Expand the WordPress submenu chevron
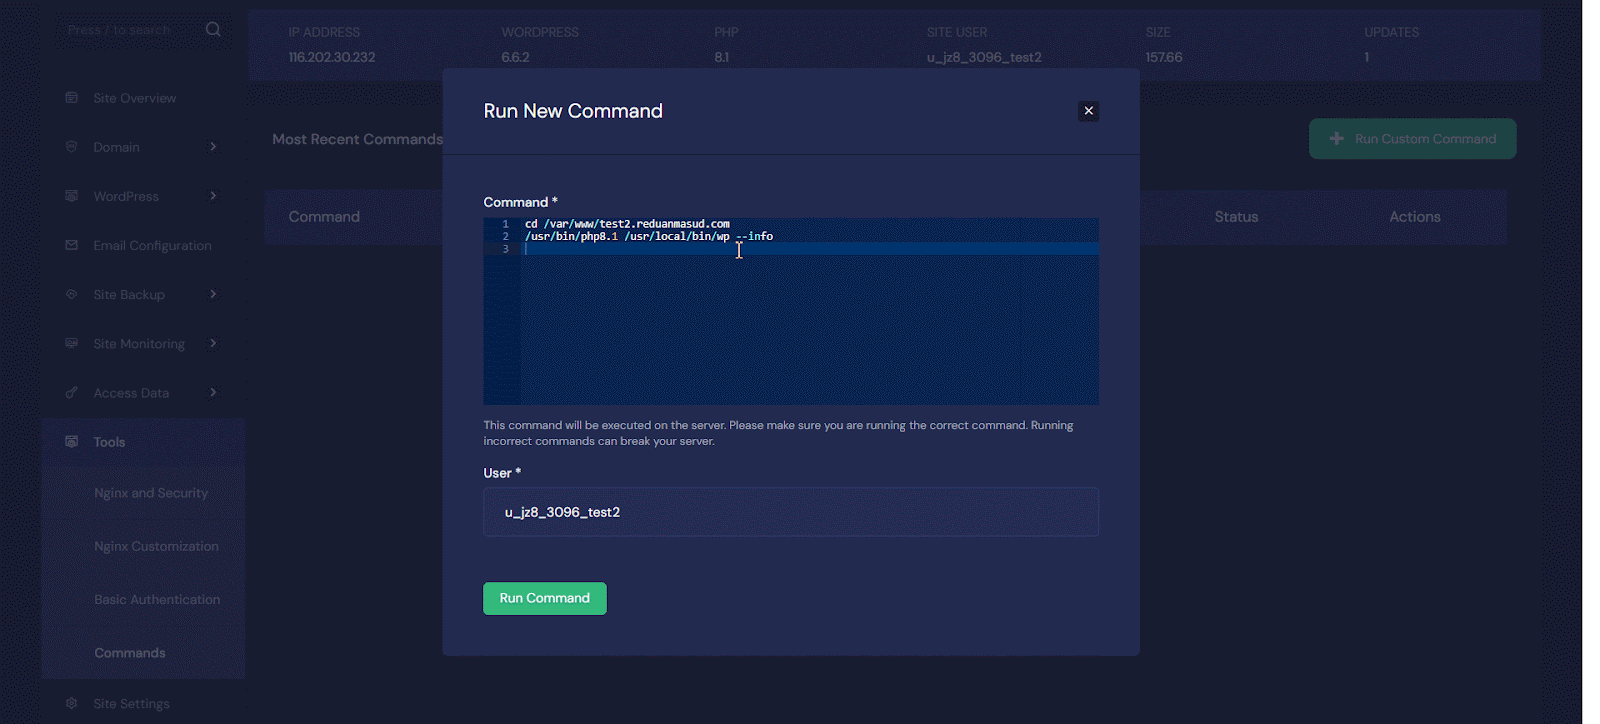This screenshot has width=1600, height=724. pyautogui.click(x=213, y=195)
